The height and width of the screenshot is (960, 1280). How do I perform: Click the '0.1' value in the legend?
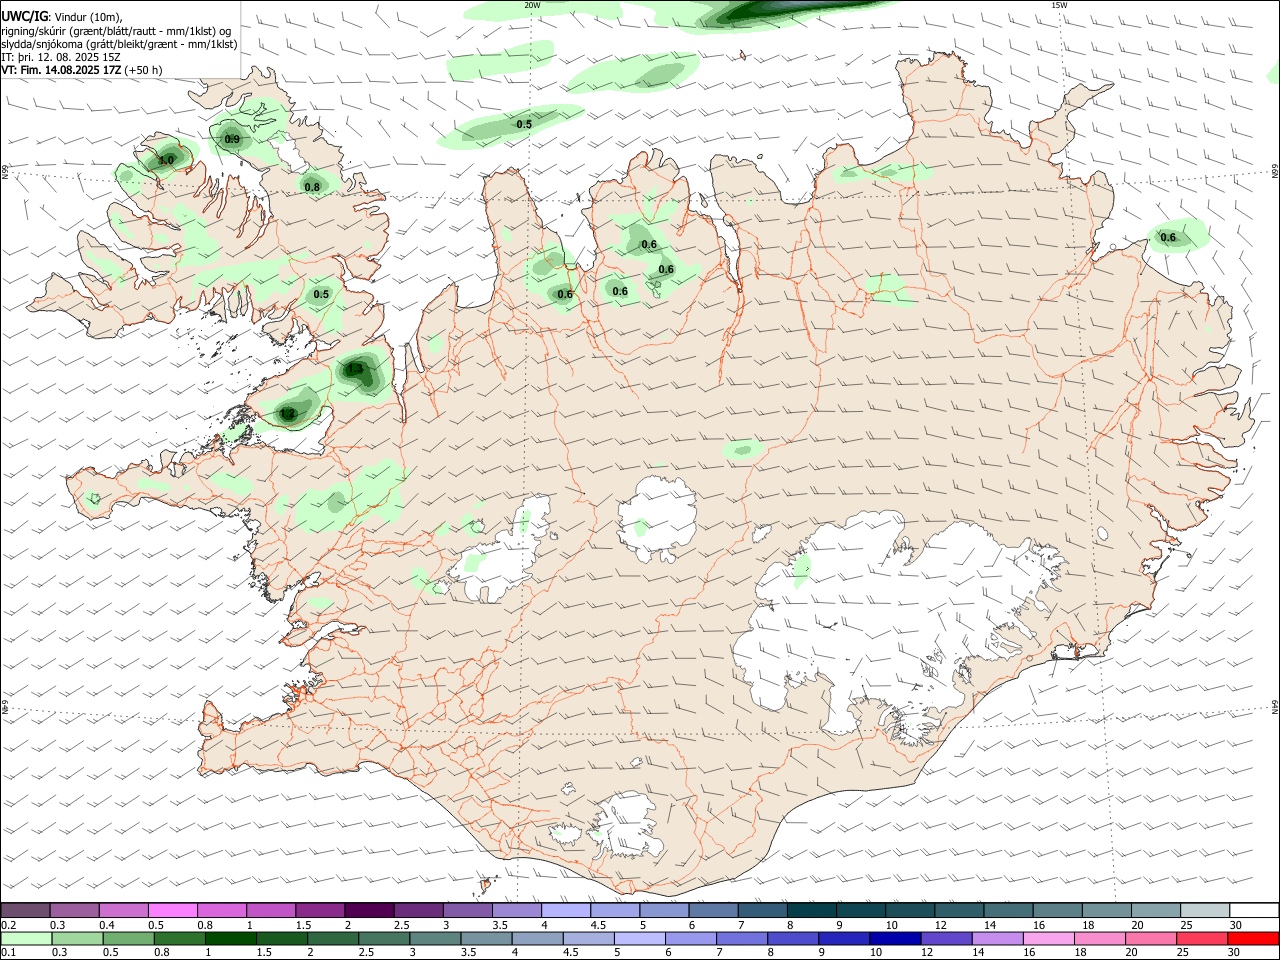[8, 952]
